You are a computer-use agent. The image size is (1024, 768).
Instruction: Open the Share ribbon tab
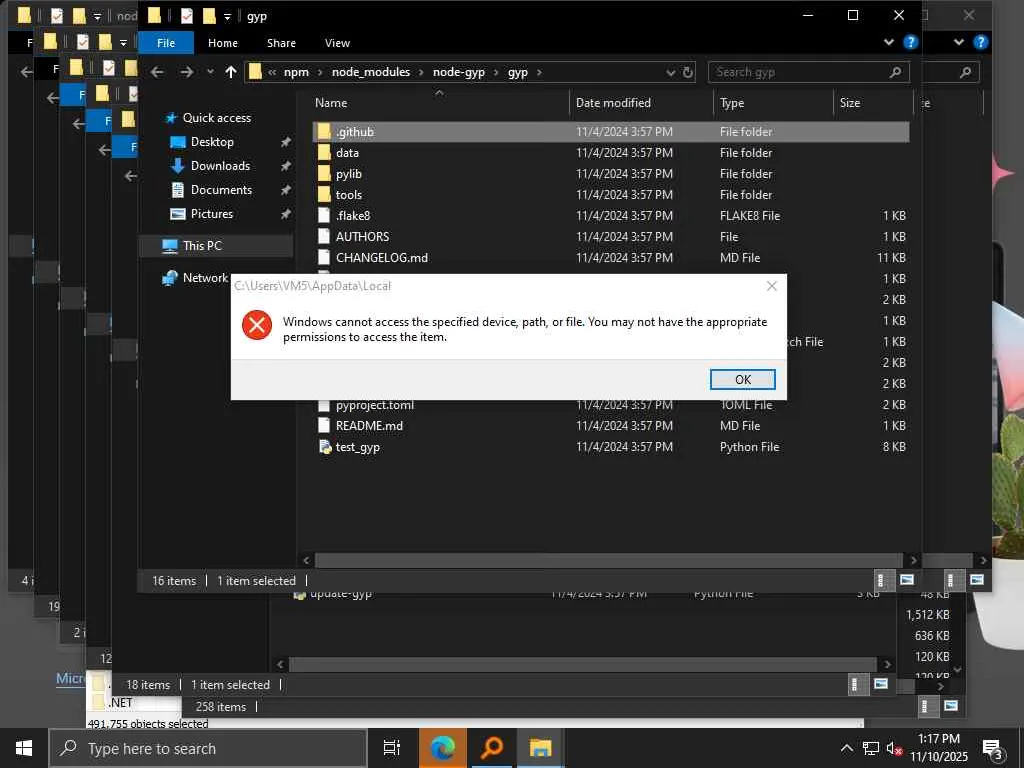click(281, 43)
